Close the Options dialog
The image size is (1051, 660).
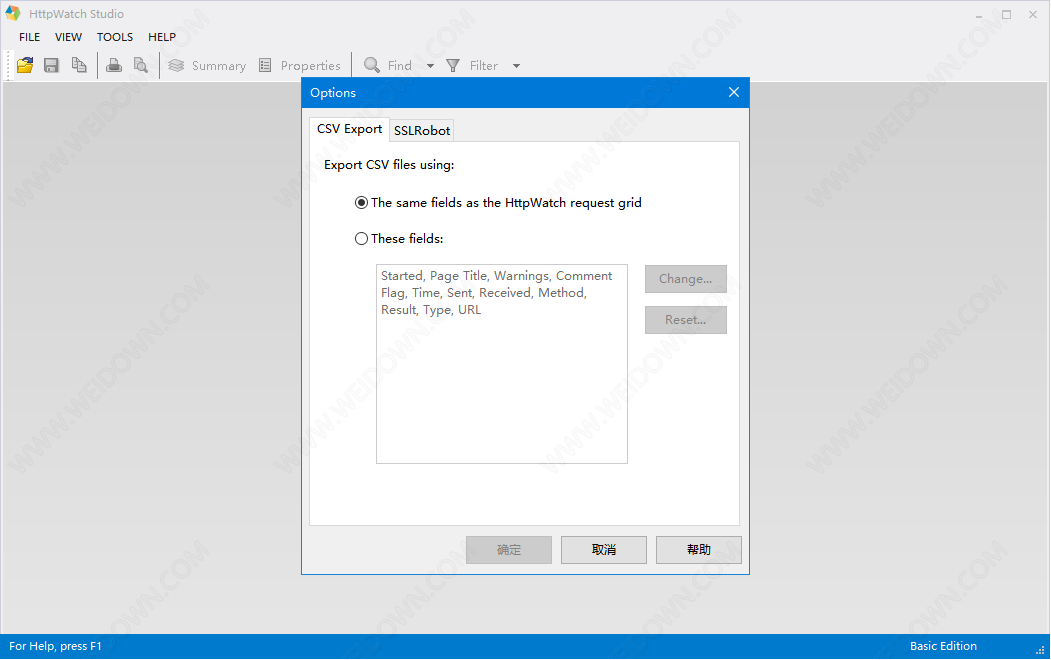(734, 92)
